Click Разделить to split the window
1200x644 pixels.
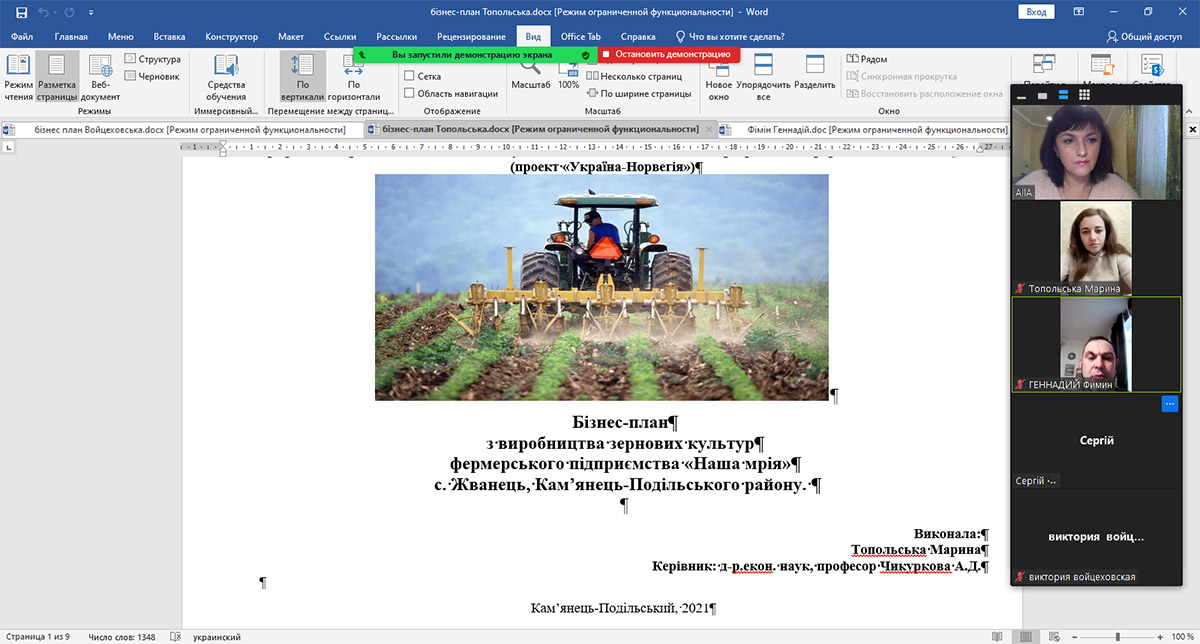coord(814,76)
